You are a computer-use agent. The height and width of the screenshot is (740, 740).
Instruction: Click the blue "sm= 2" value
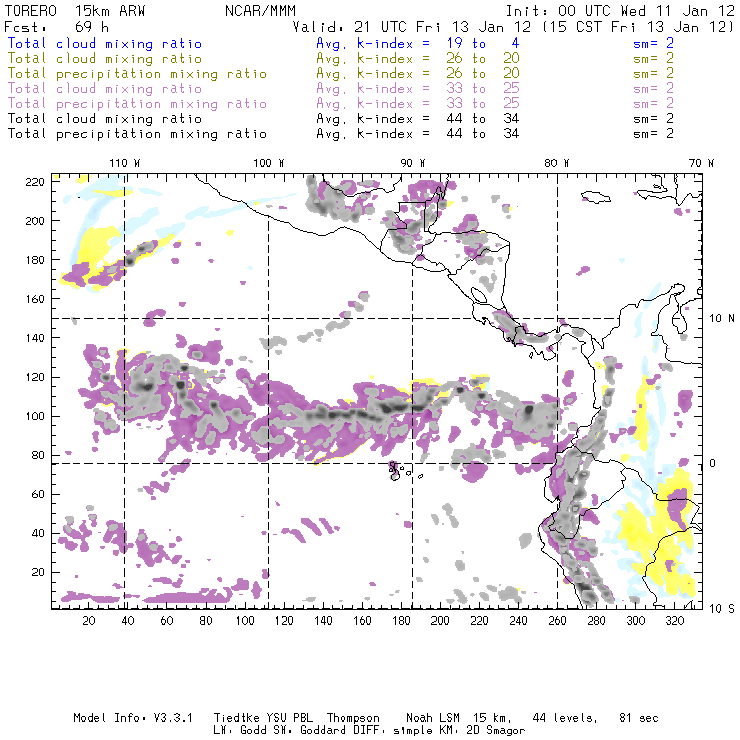(653, 44)
